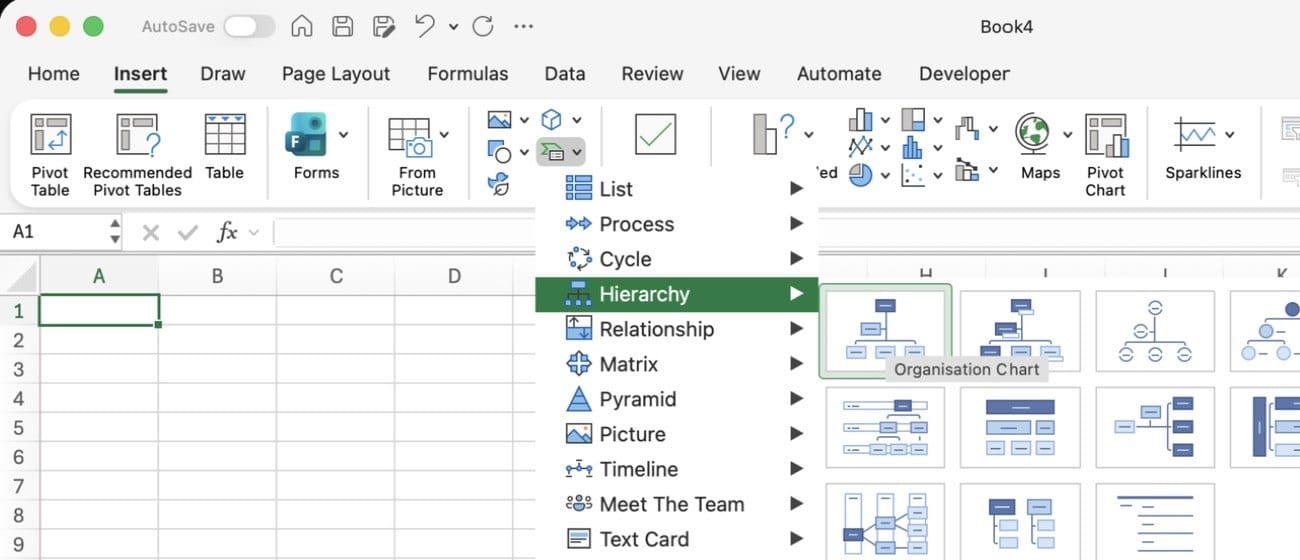
Task: Open Recommended Charts icon
Action: point(773,134)
